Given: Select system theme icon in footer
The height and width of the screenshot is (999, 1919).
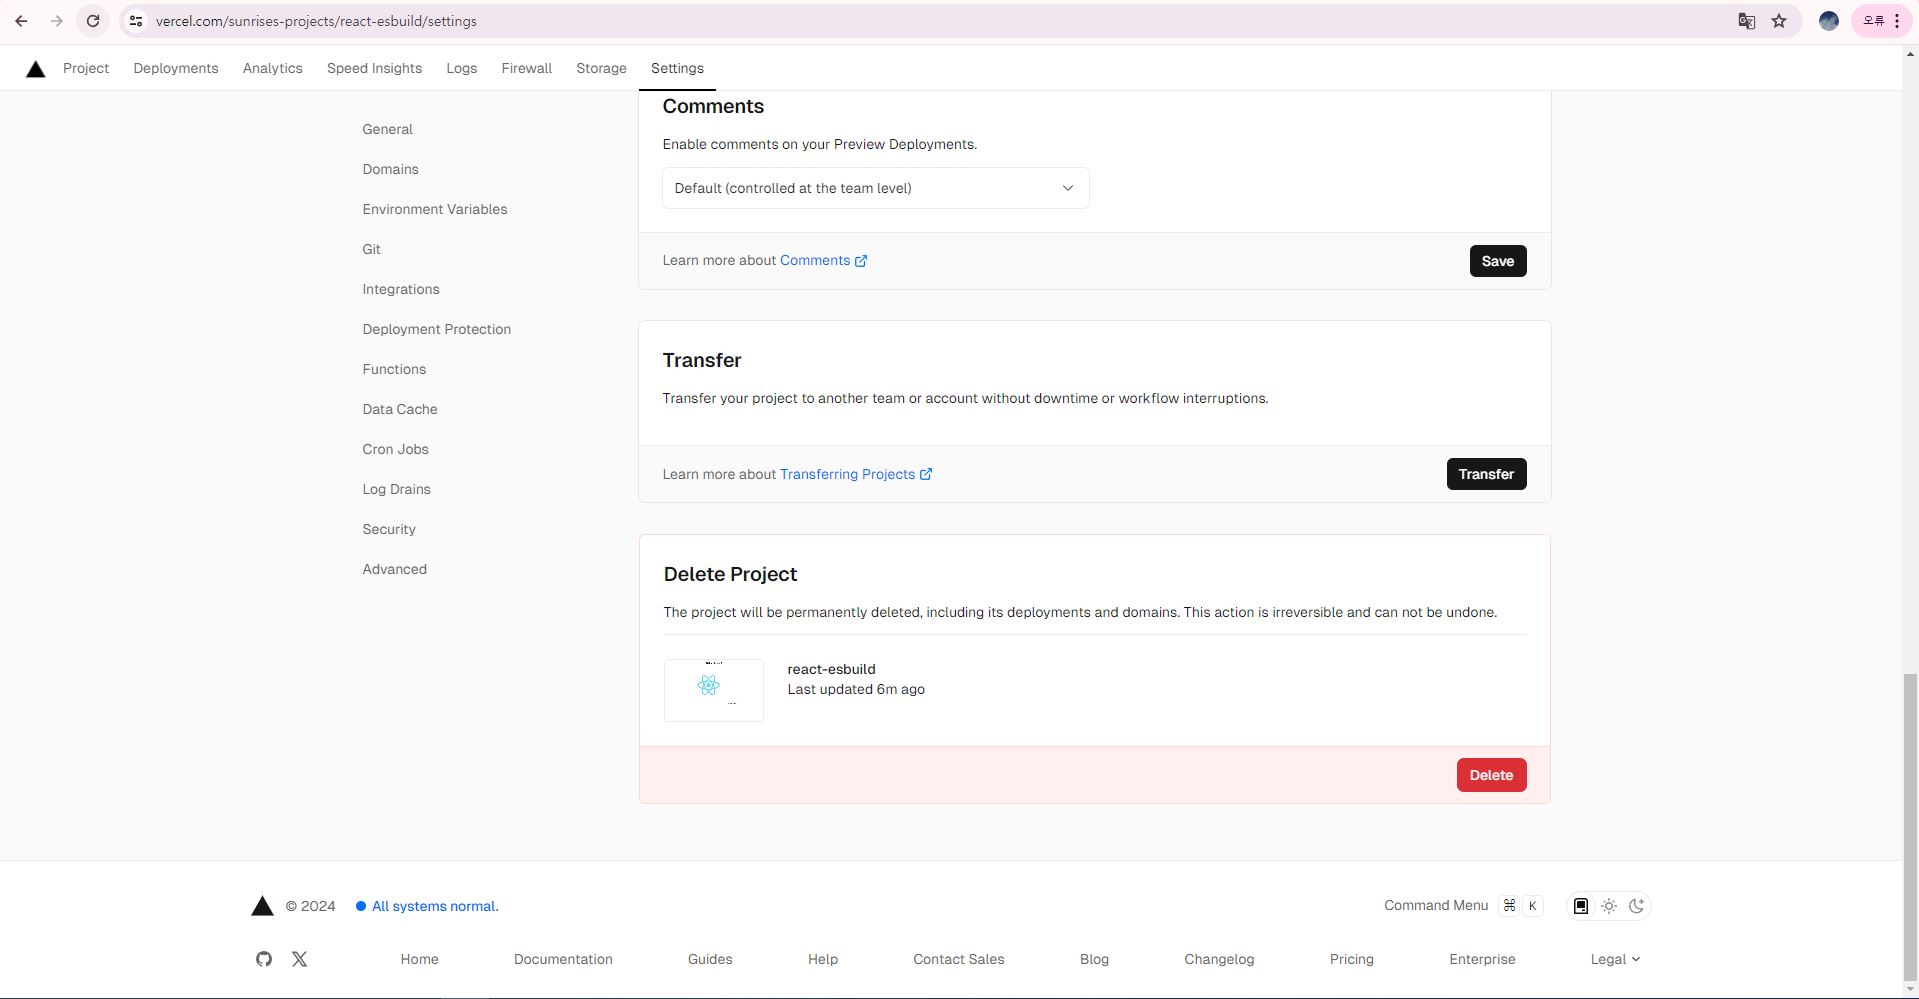Looking at the screenshot, I should (1581, 906).
